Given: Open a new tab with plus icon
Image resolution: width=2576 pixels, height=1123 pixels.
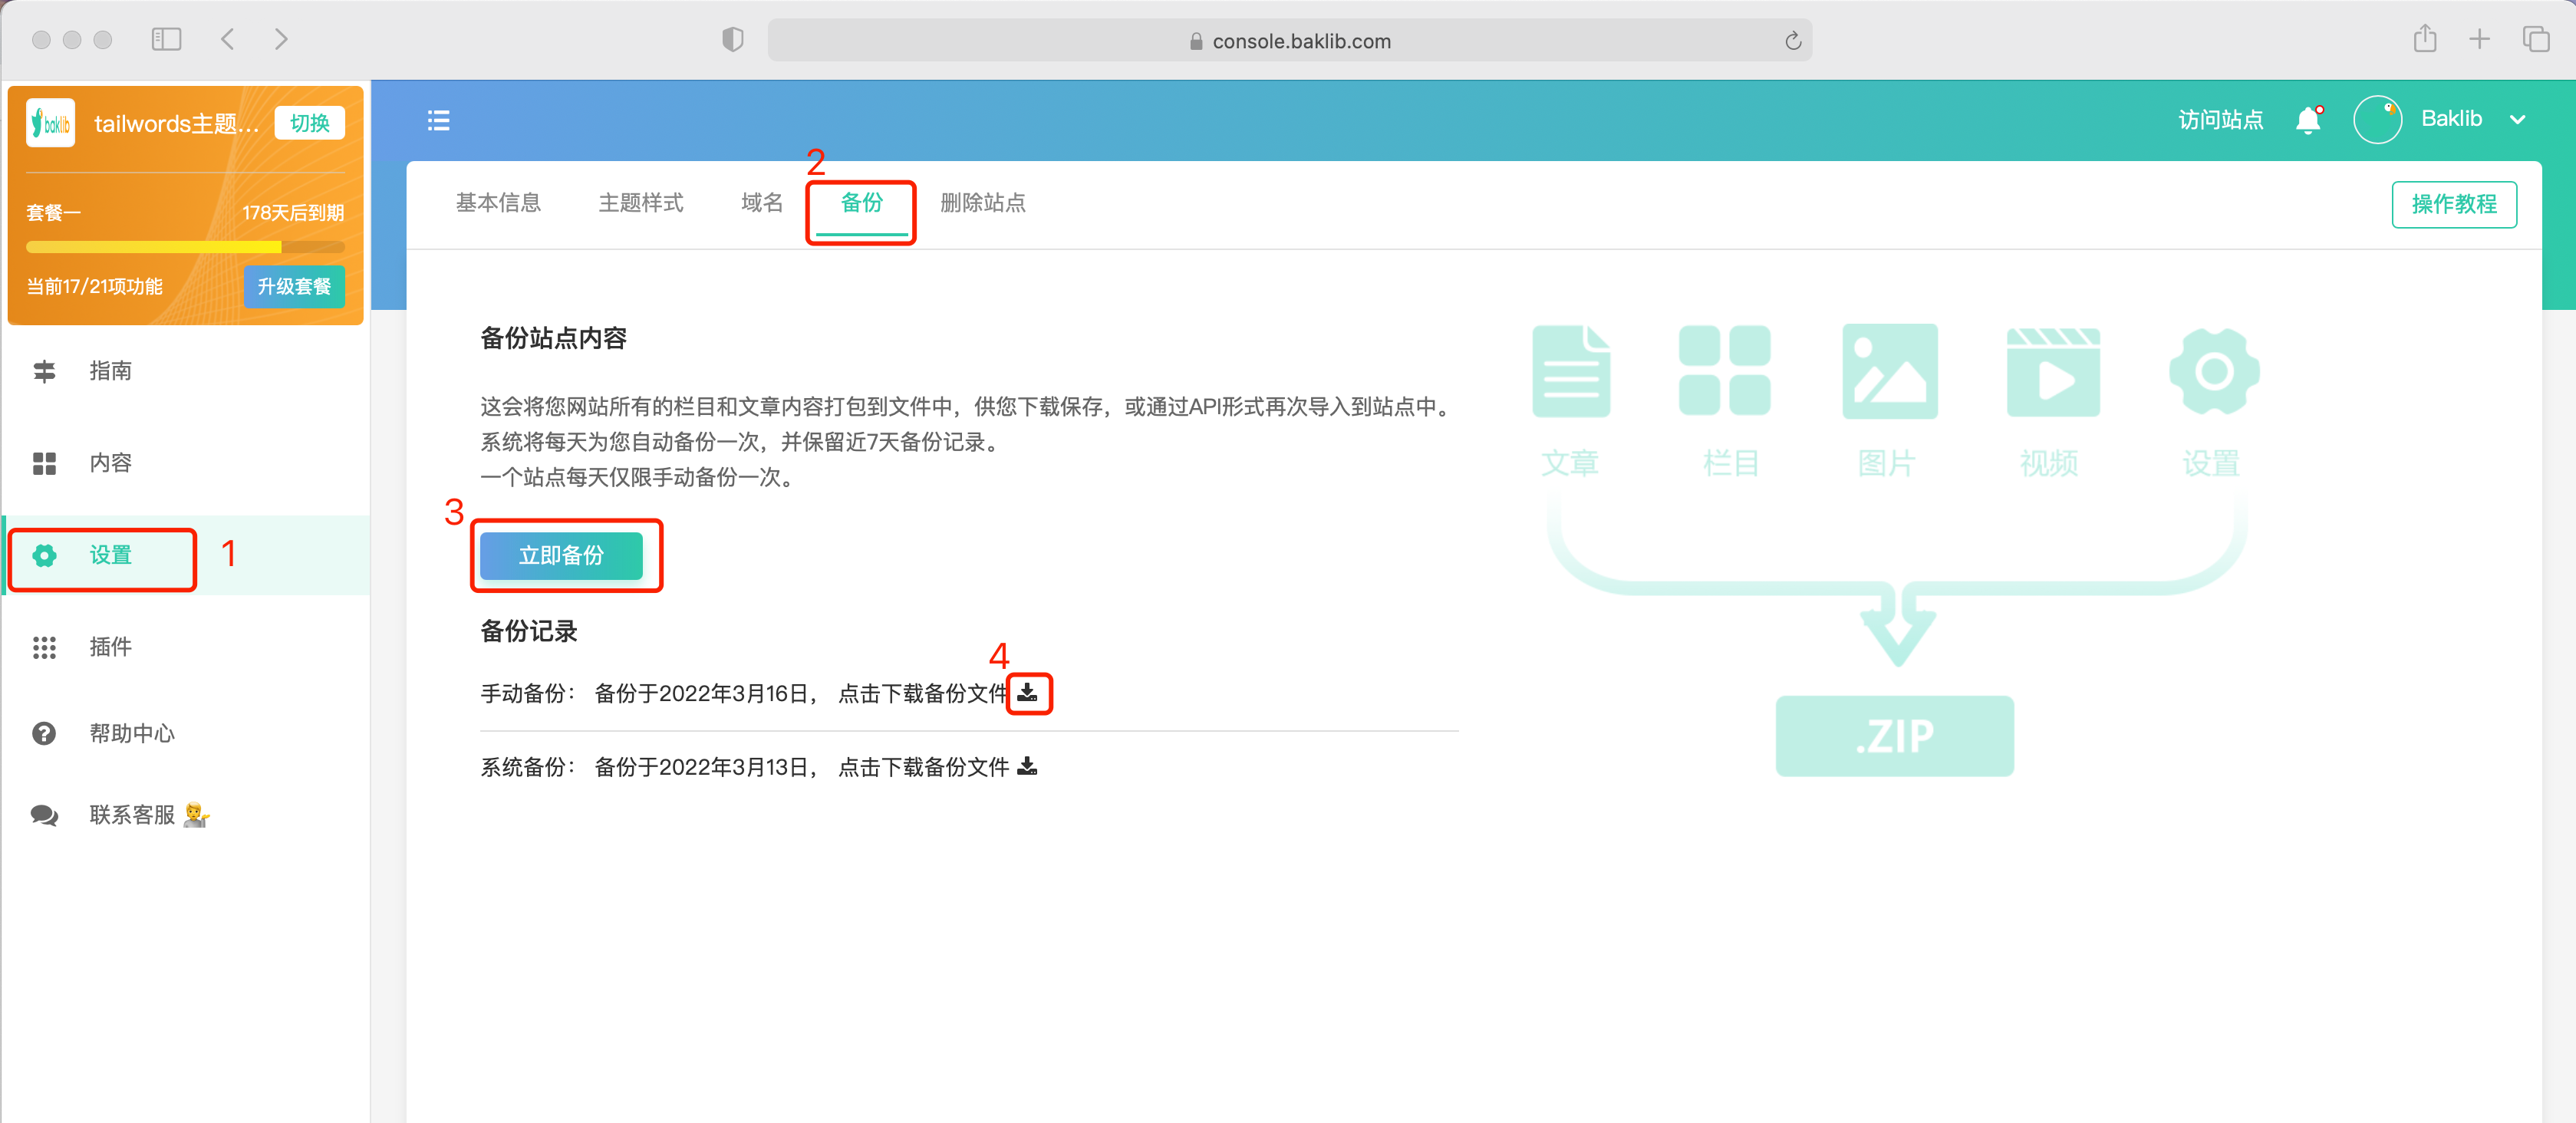Looking at the screenshot, I should click(x=2480, y=40).
